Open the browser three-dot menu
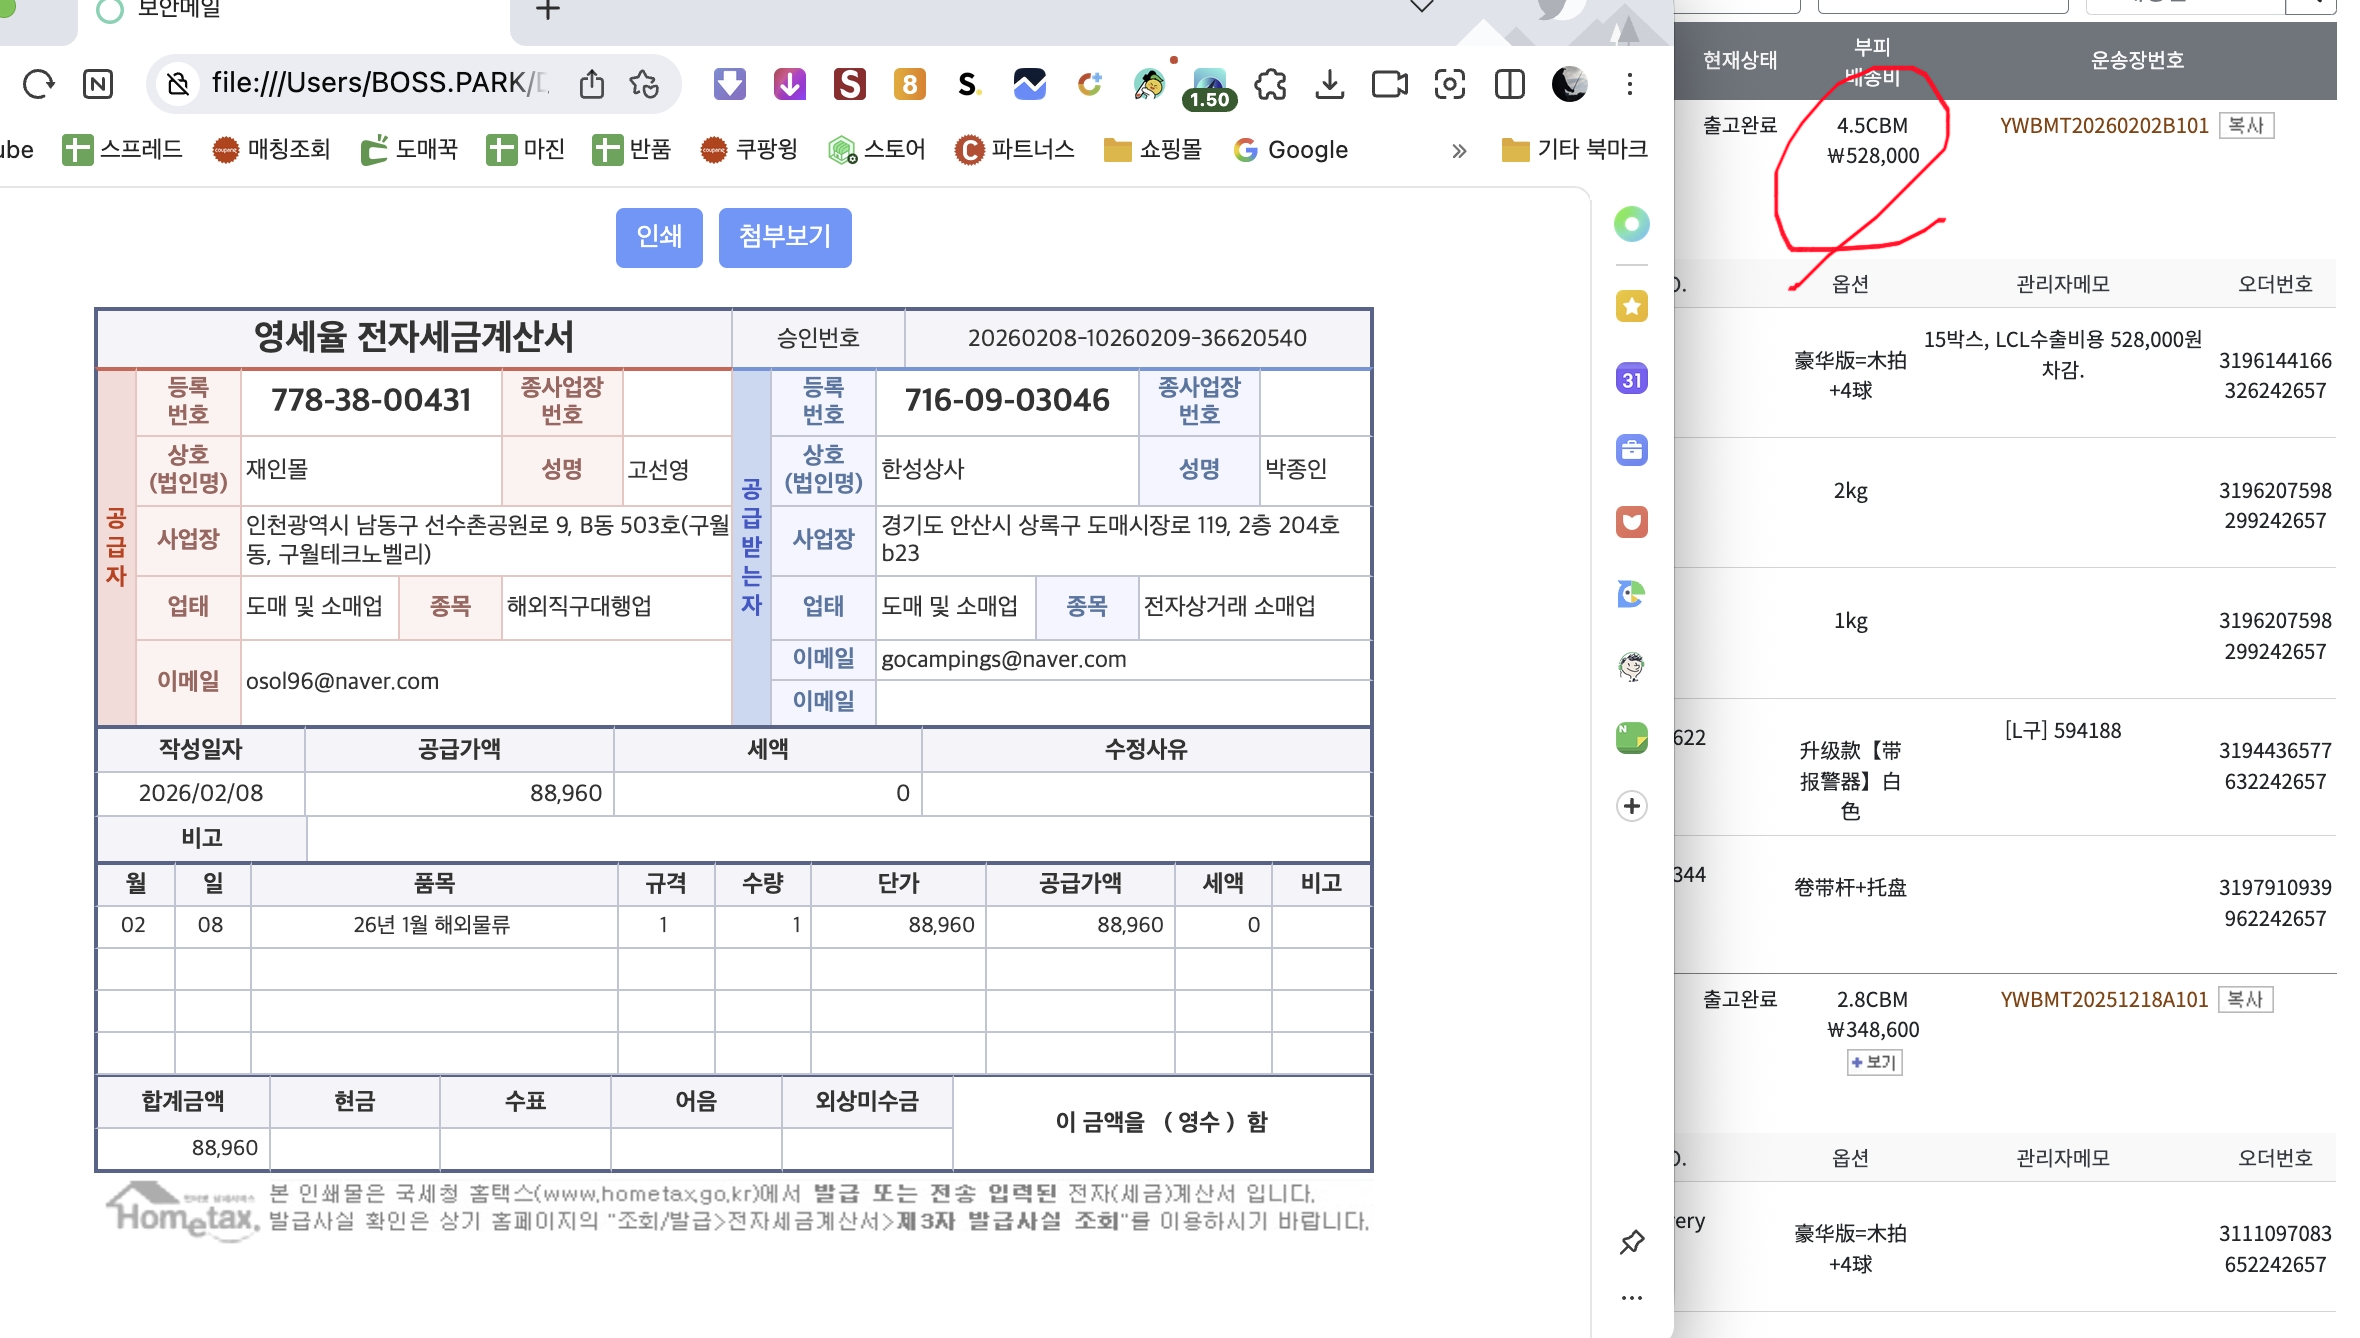 click(1630, 84)
